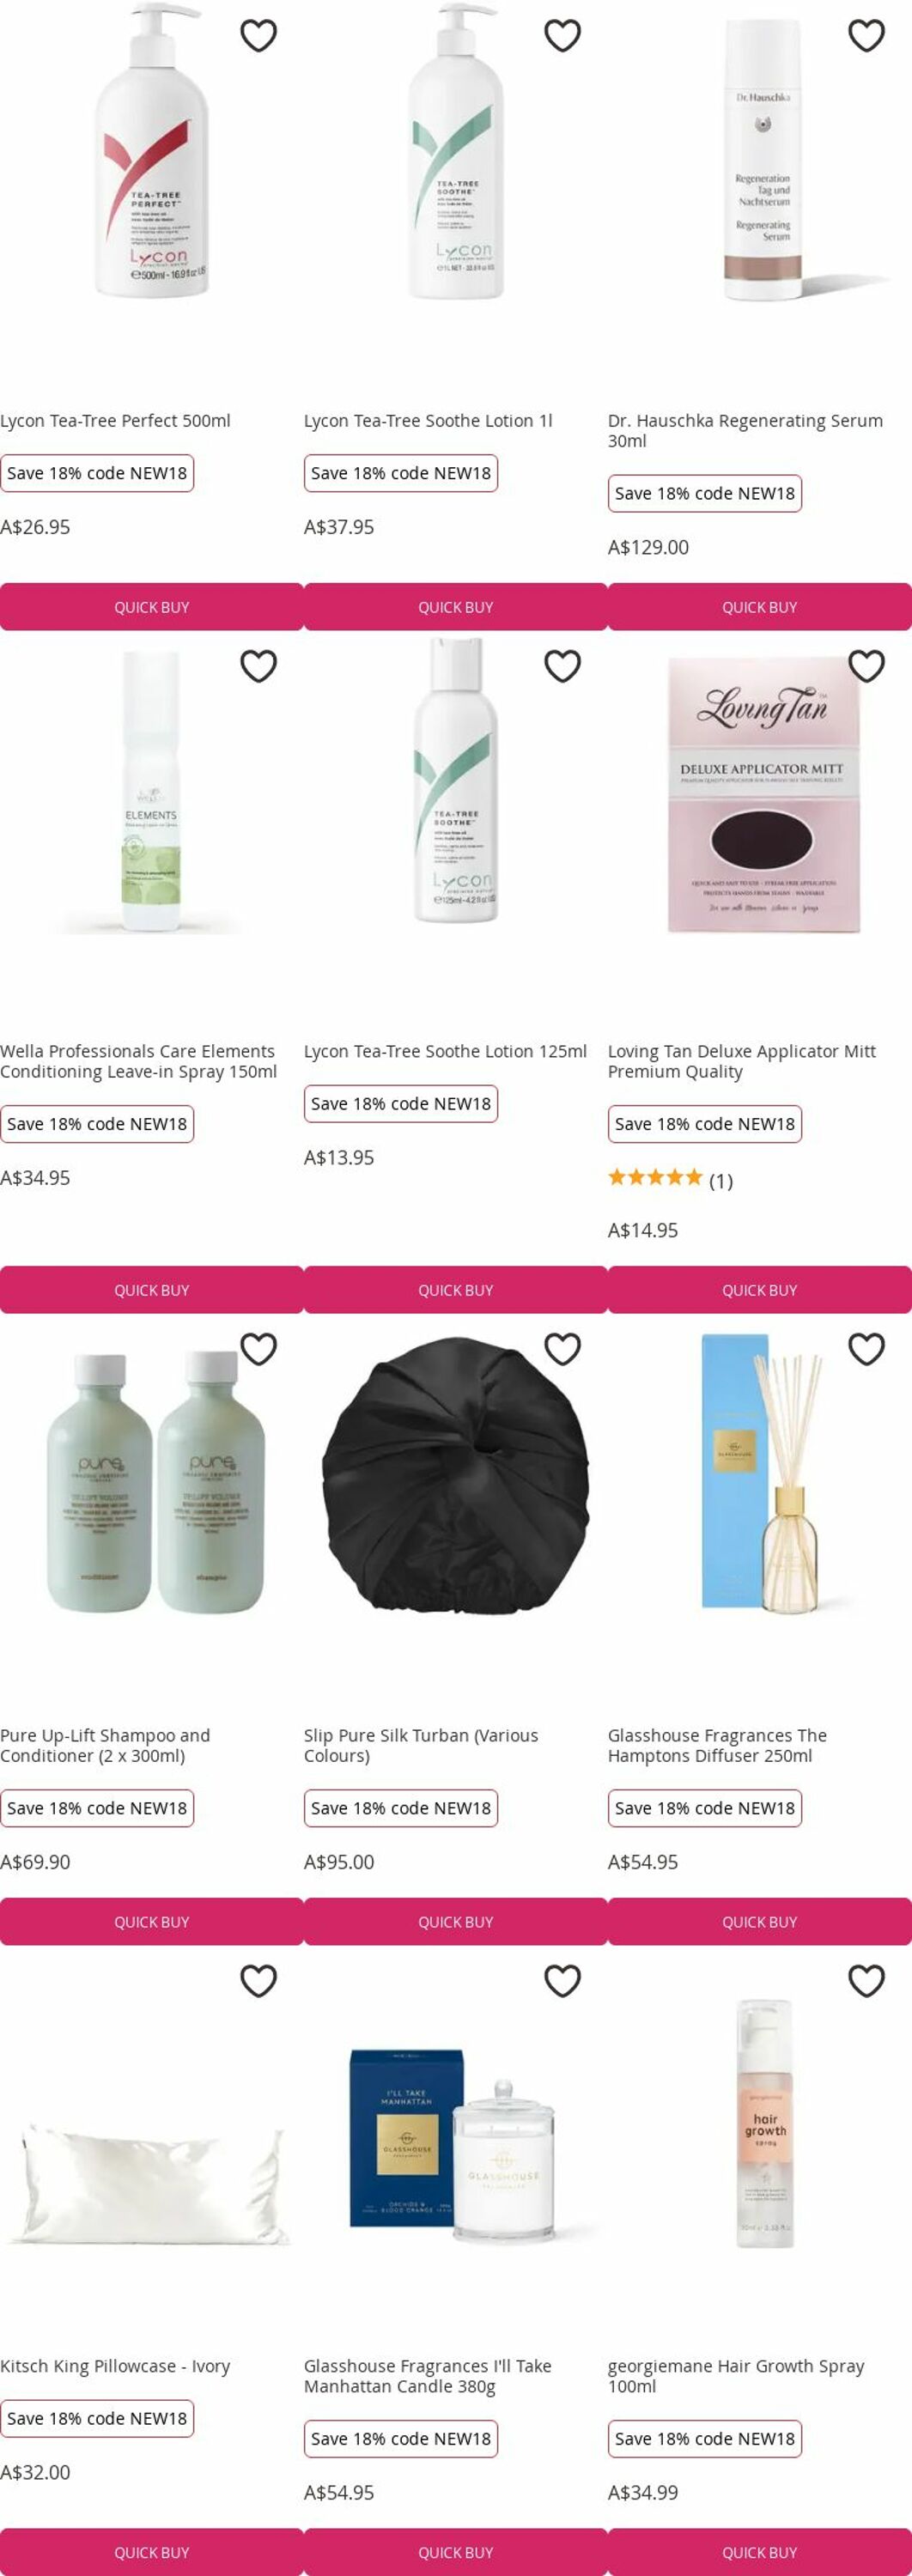This screenshot has height=2576, width=912.
Task: Heart the Loving Tan Deluxe Applicator Mitt
Action: coord(866,666)
